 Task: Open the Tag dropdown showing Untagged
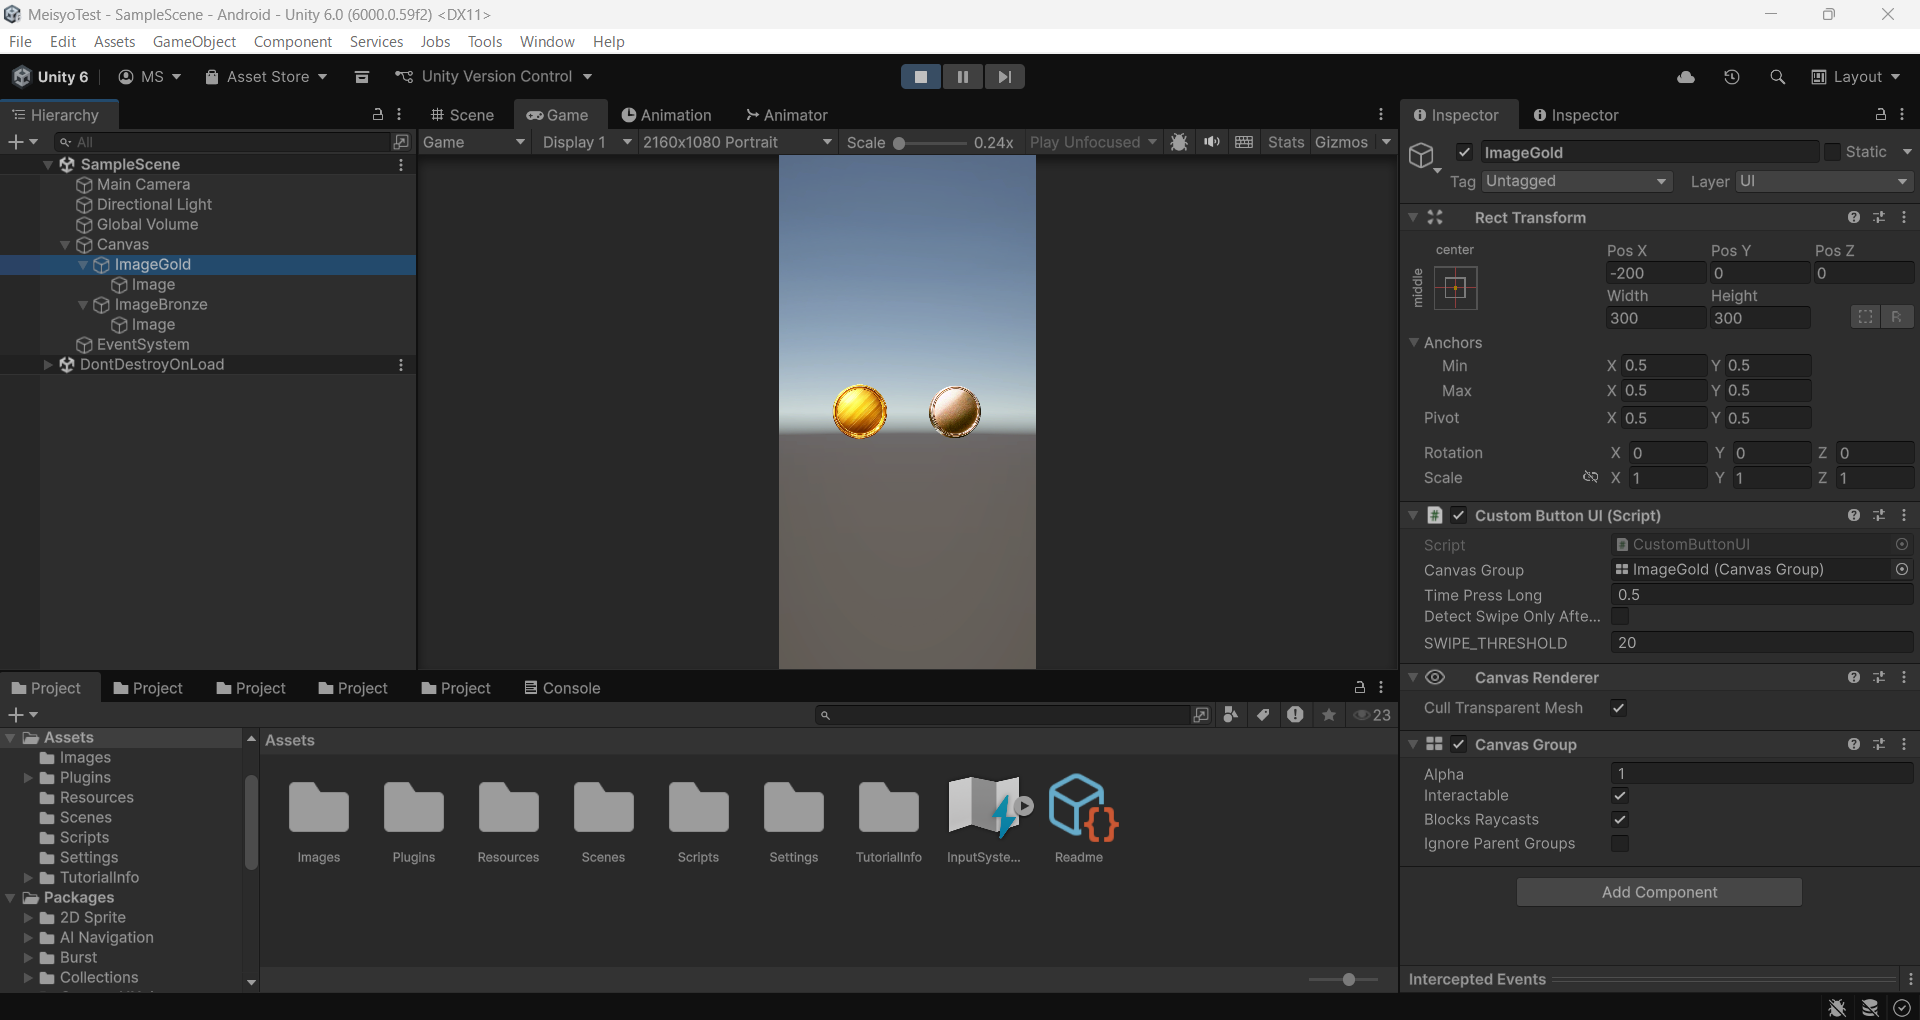1576,181
